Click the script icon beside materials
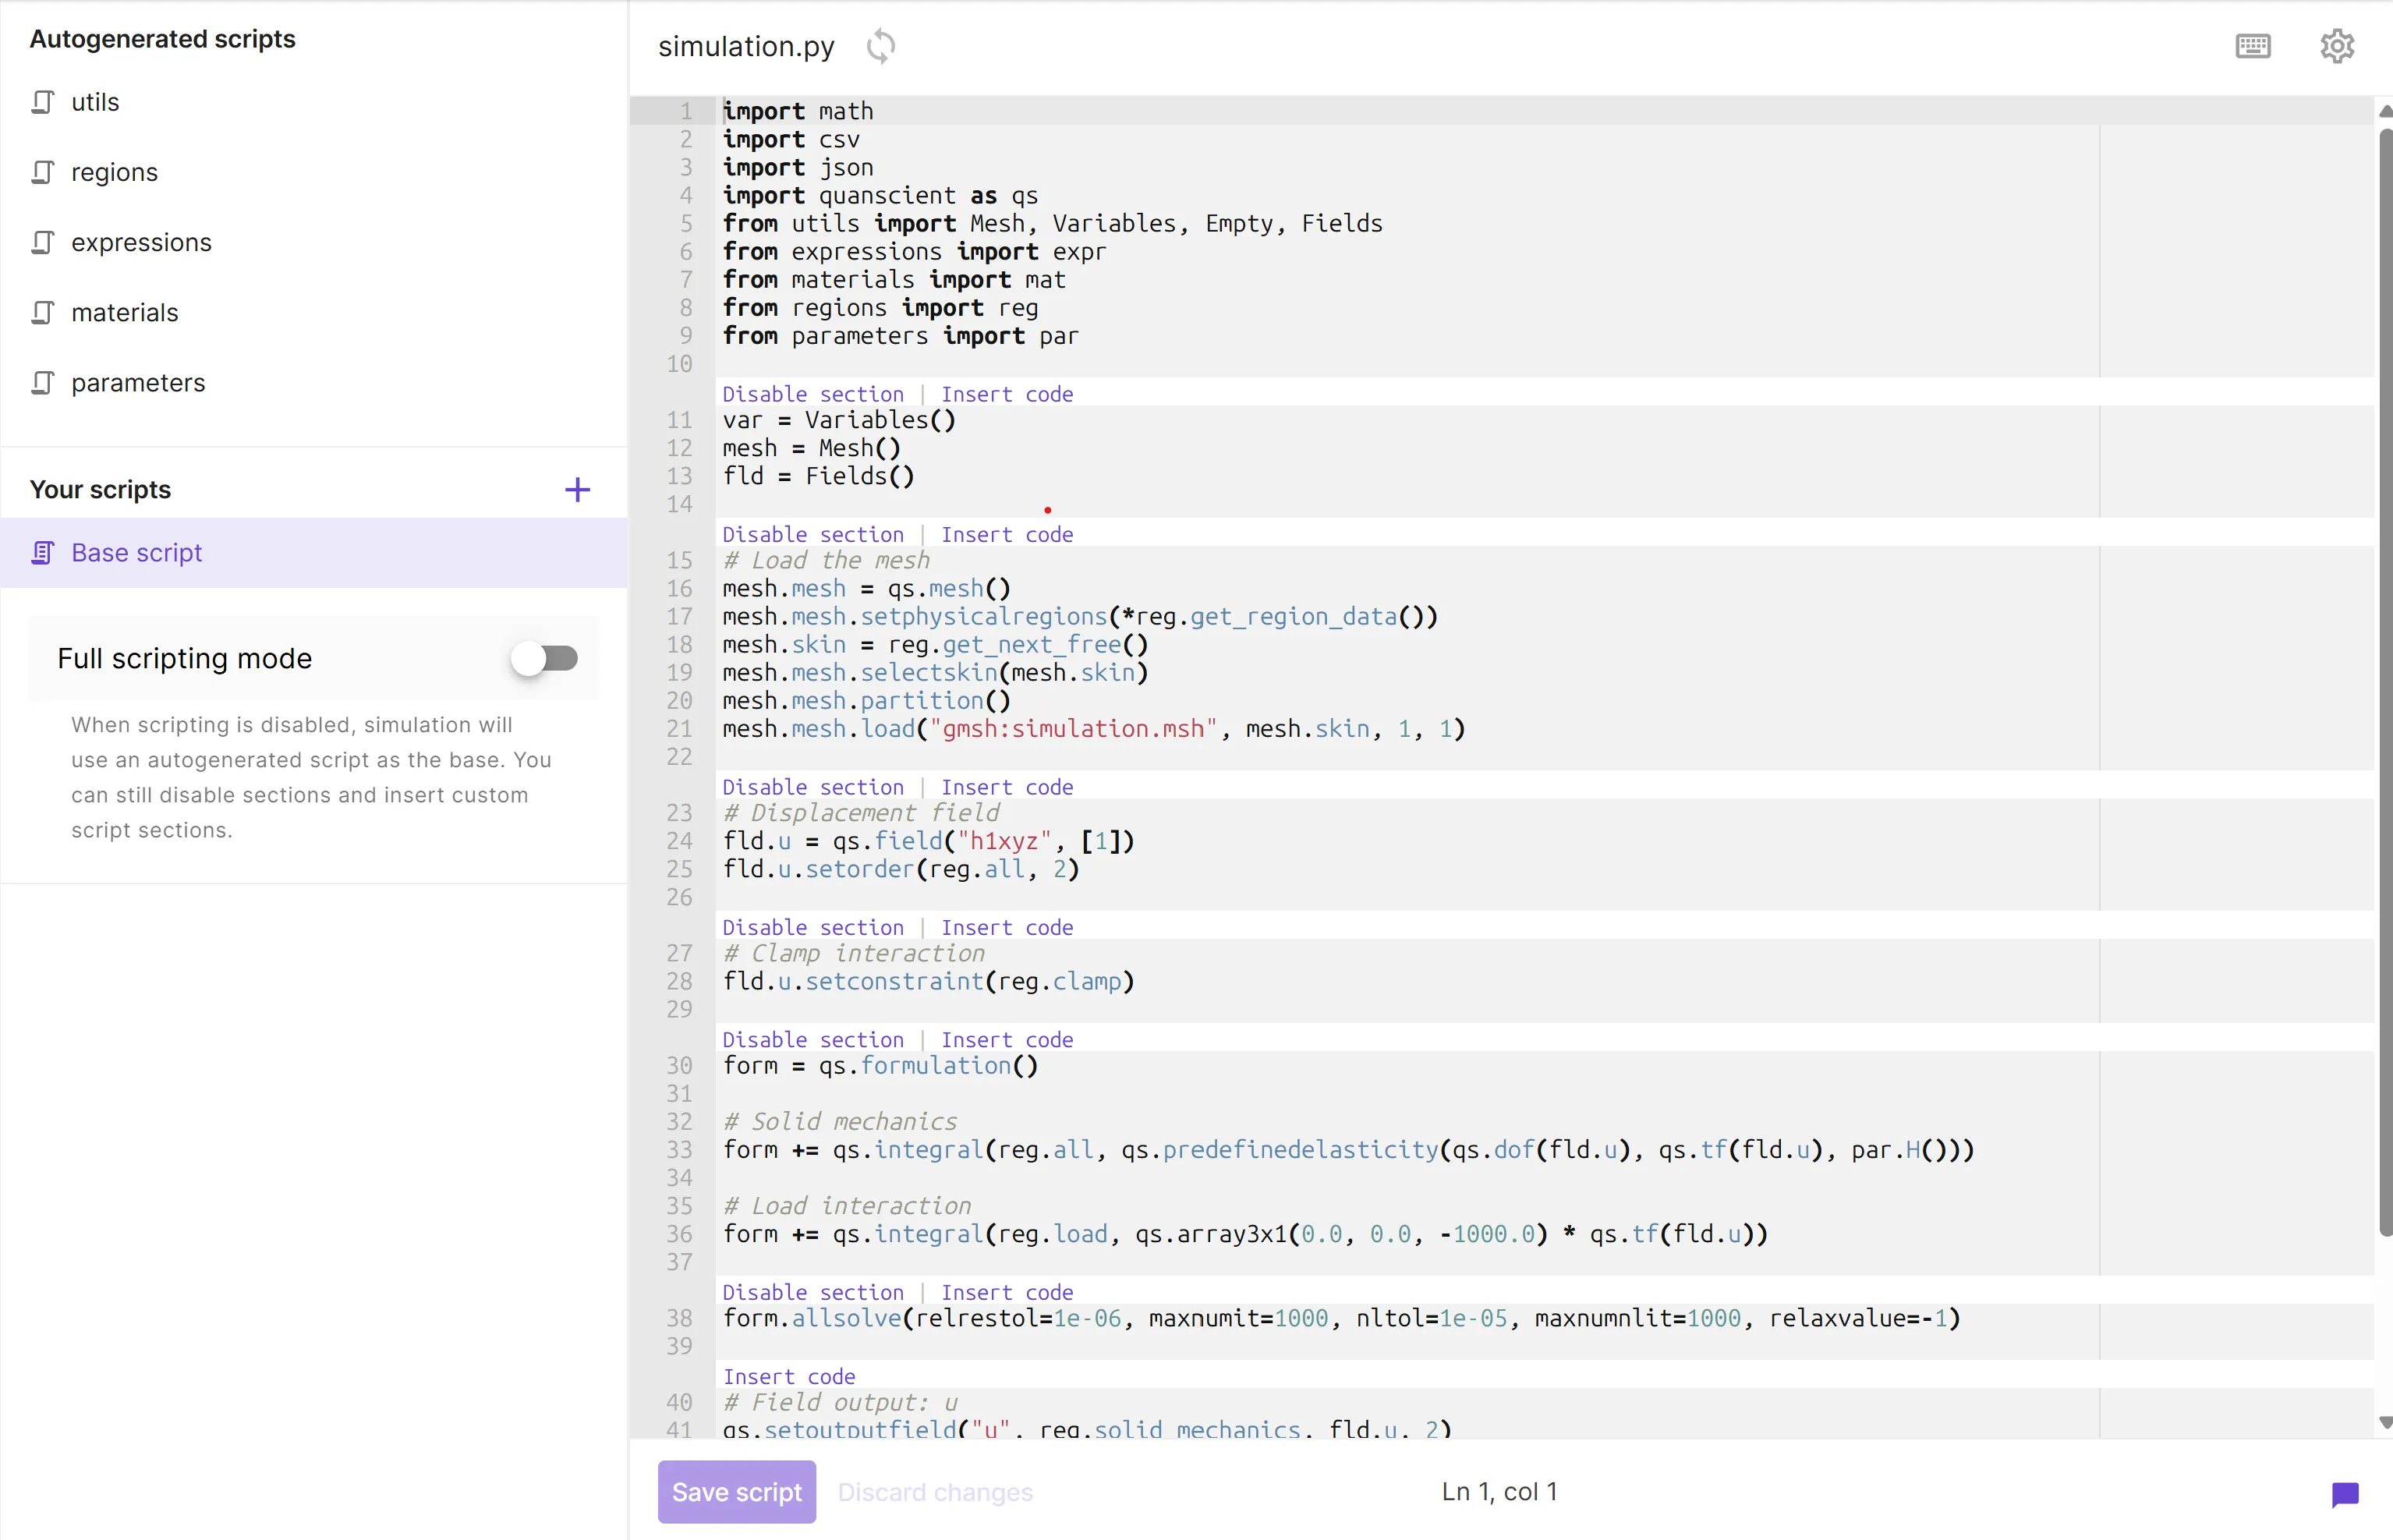The image size is (2393, 1540). (x=42, y=312)
